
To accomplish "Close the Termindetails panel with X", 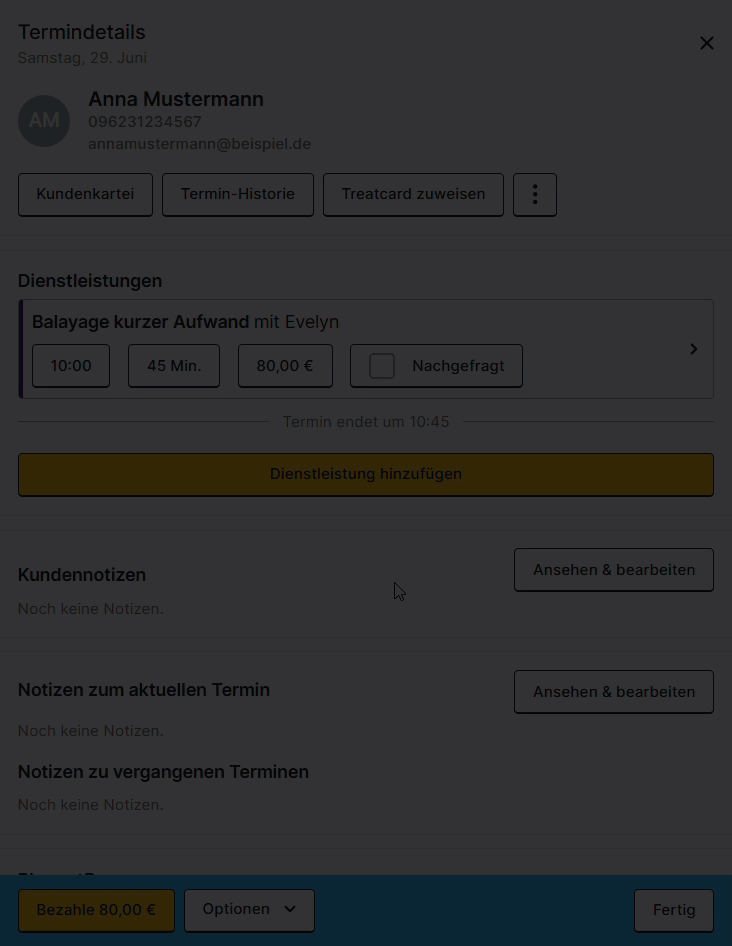I will point(707,43).
